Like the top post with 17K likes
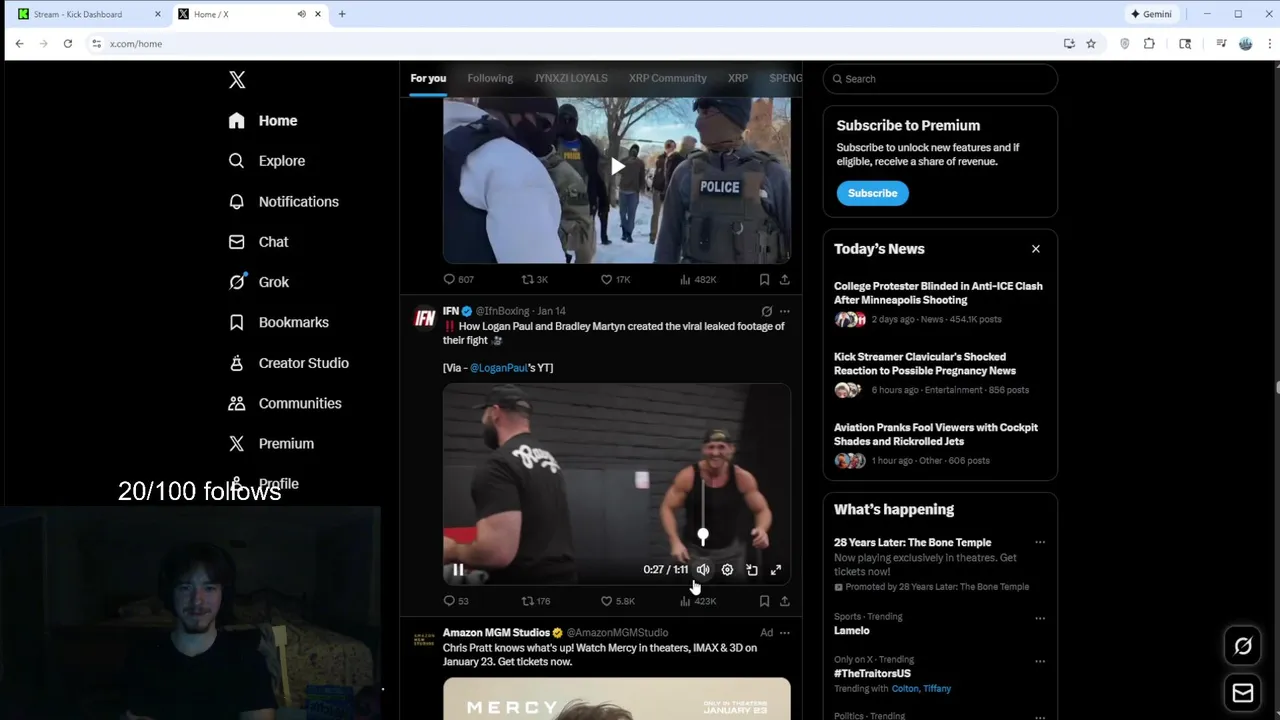This screenshot has width=1280, height=720. (615, 280)
